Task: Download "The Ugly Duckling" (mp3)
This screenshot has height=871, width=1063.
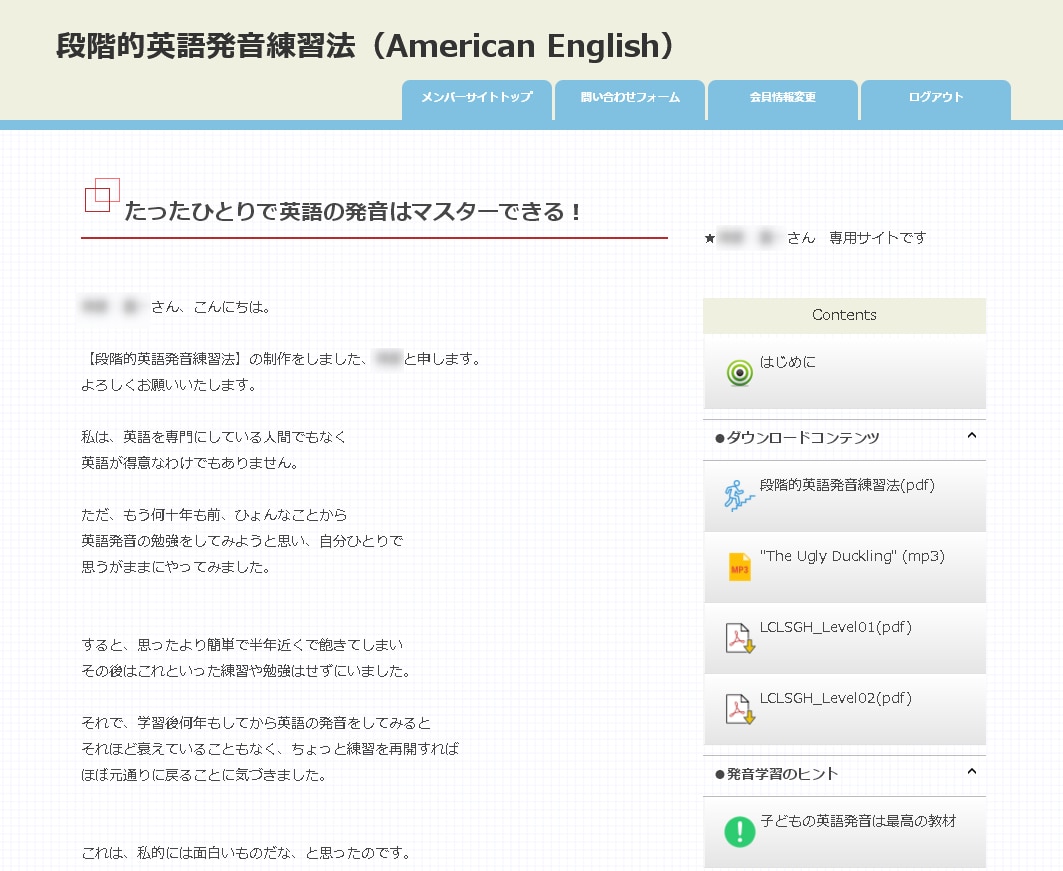Action: point(852,556)
